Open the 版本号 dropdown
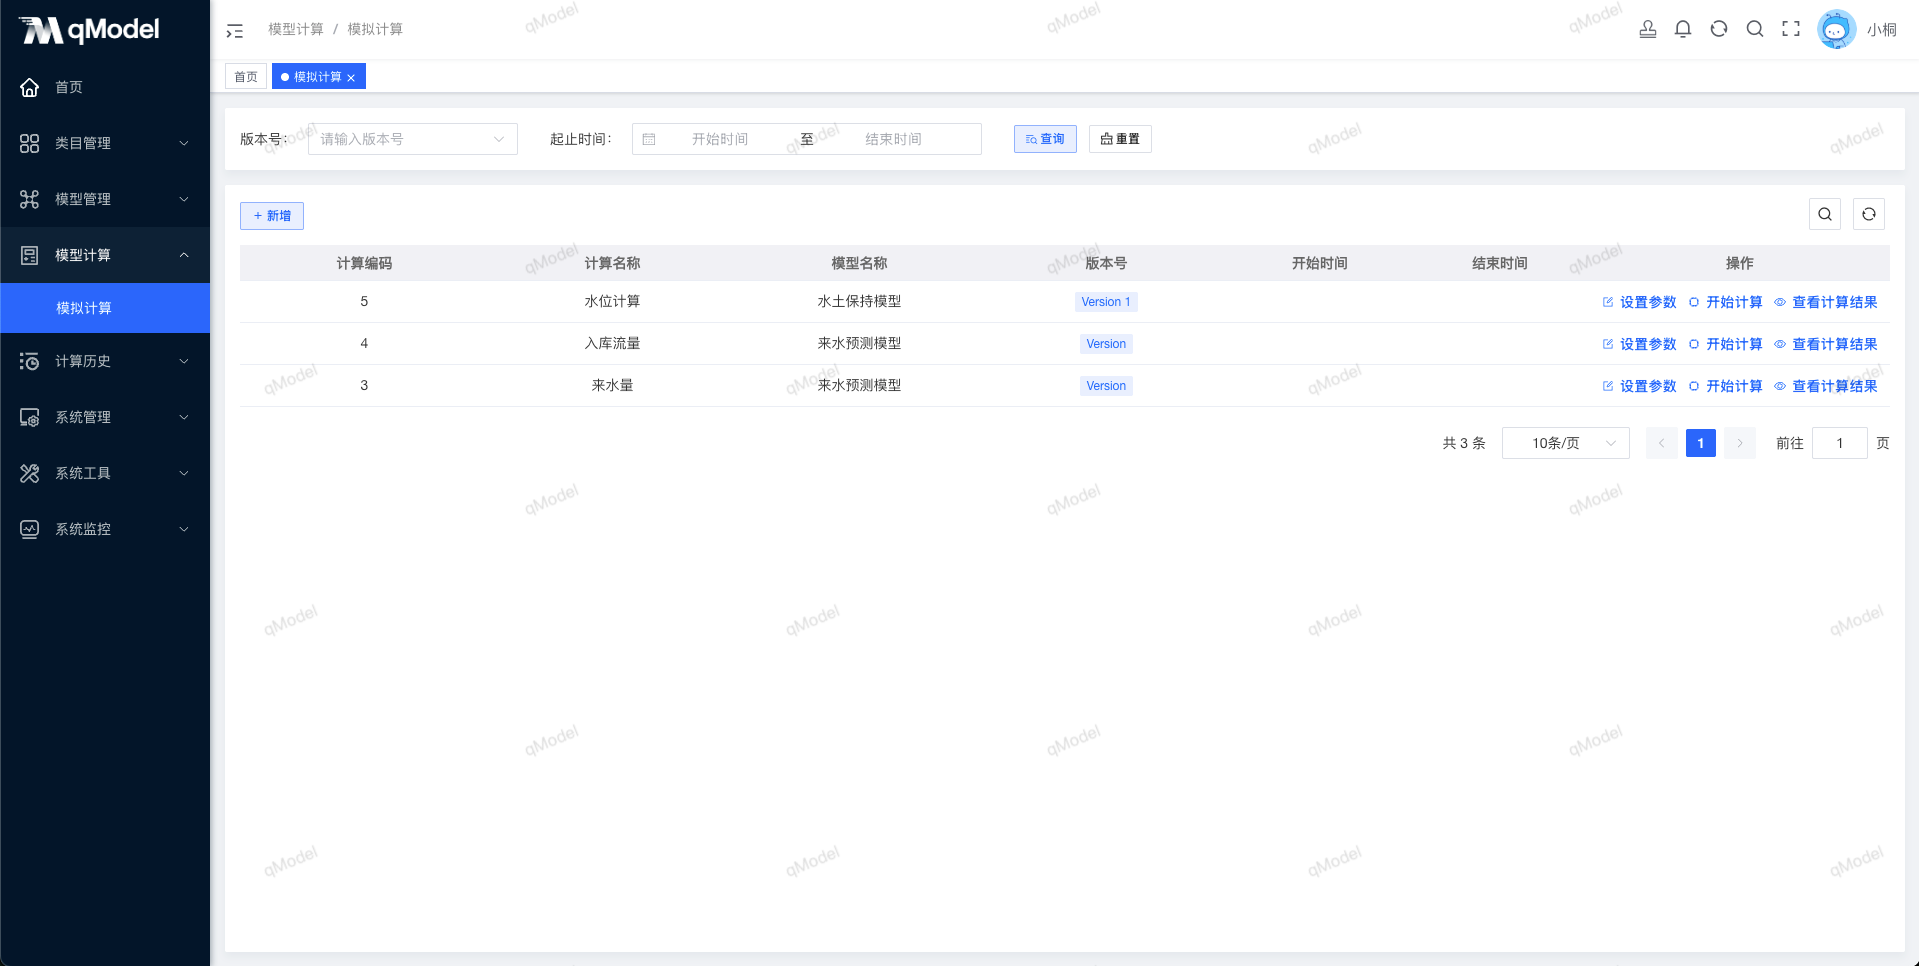The height and width of the screenshot is (966, 1919). pos(413,139)
